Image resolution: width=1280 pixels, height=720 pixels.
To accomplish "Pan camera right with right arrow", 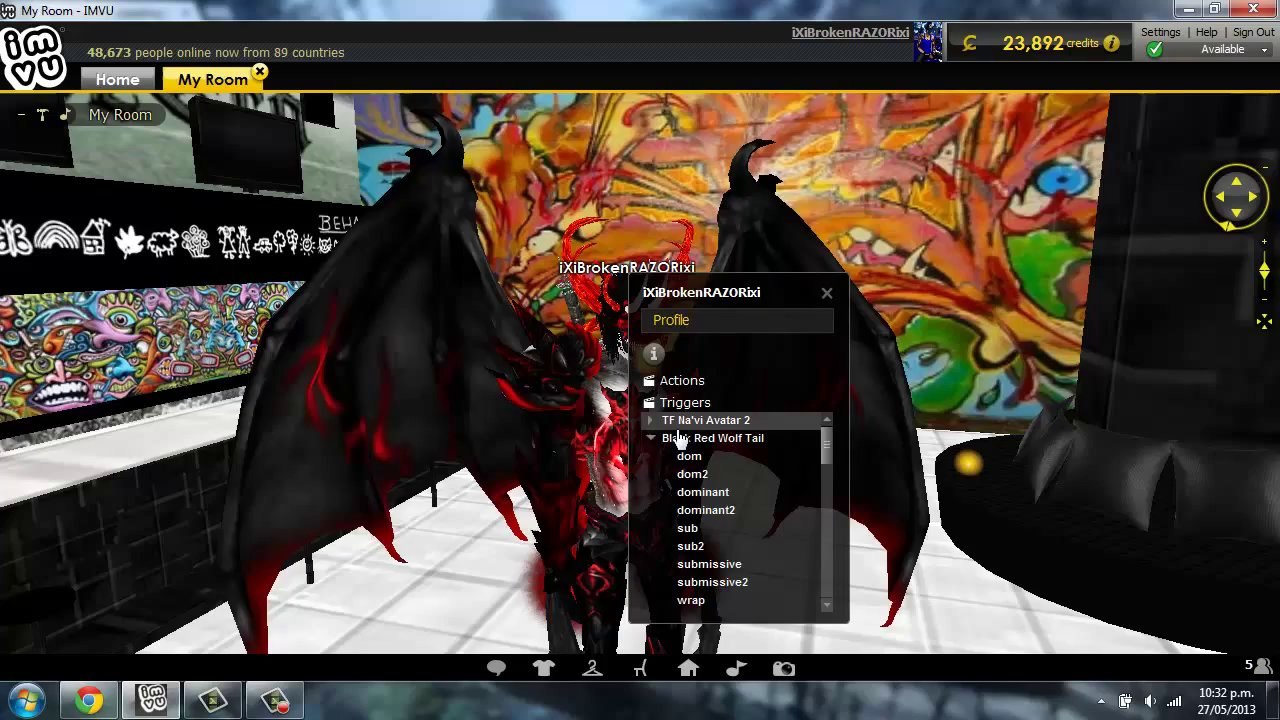I will coord(1252,197).
